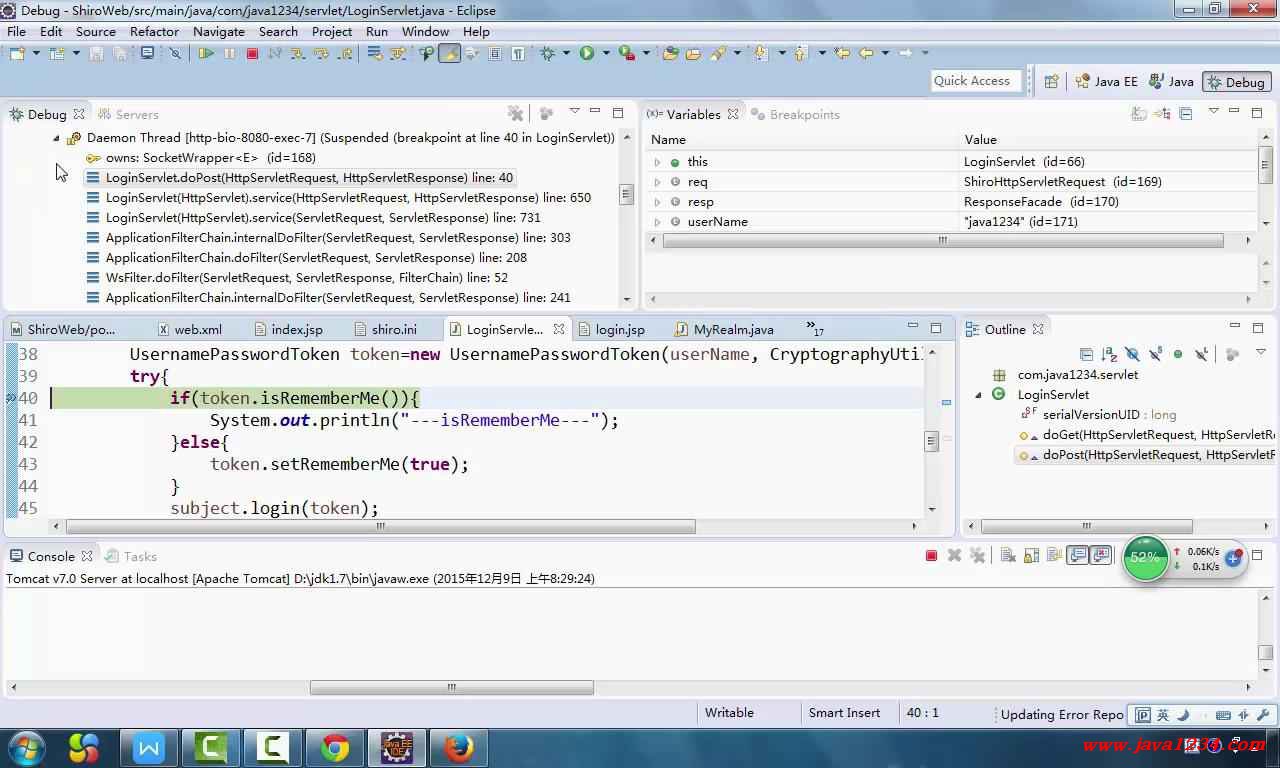
Task: Open the Navigate menu
Action: (219, 31)
